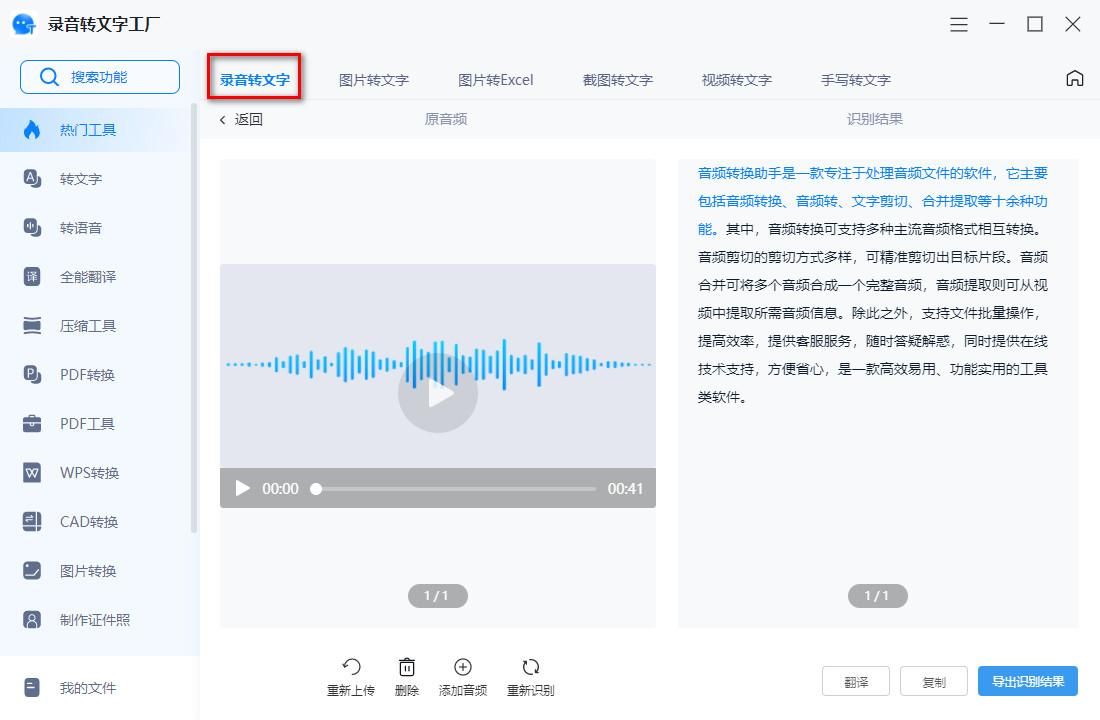The image size is (1100, 720).
Task: Switch to the 录音转文字 tab
Action: 255,79
